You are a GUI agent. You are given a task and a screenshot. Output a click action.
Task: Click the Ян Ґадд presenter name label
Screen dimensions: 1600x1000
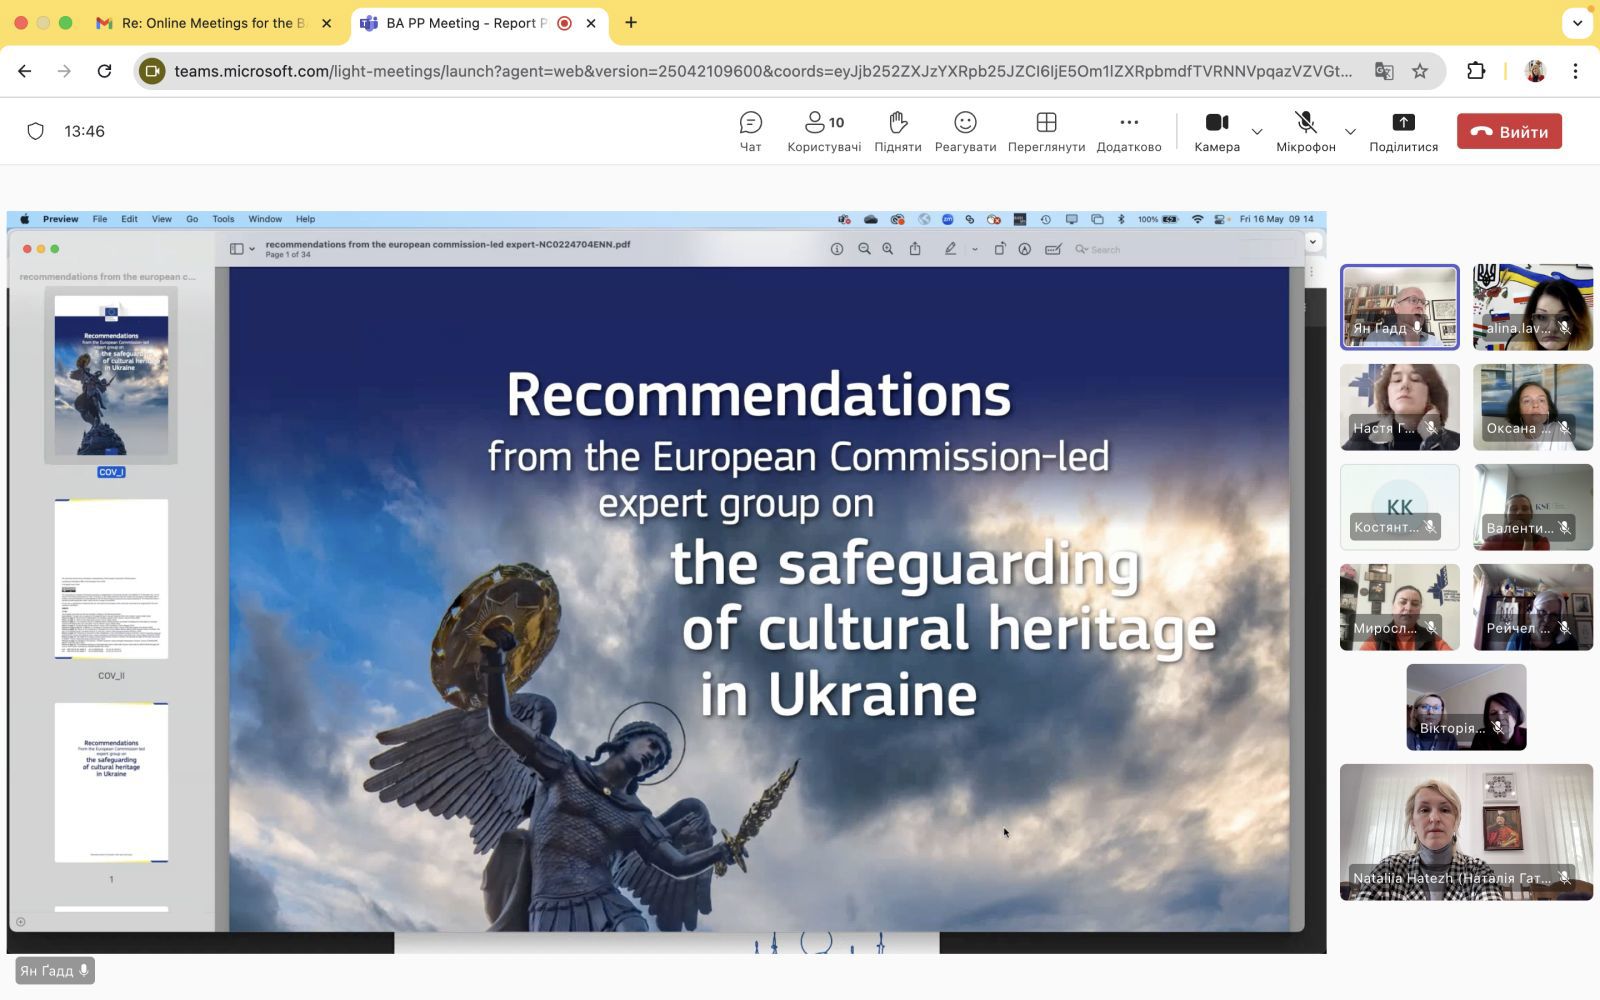pos(55,970)
